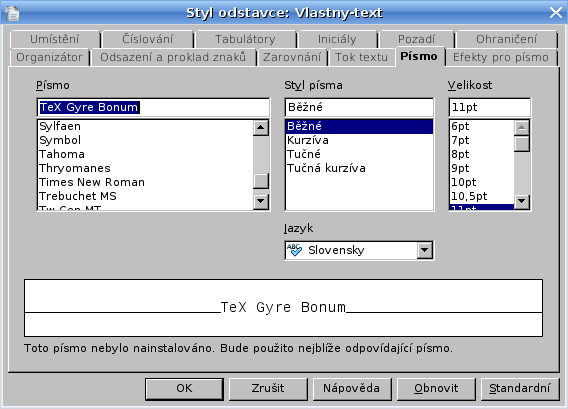Viewport: 568px width, 409px height.
Task: Click size list scroll down arrow
Action: (522, 201)
